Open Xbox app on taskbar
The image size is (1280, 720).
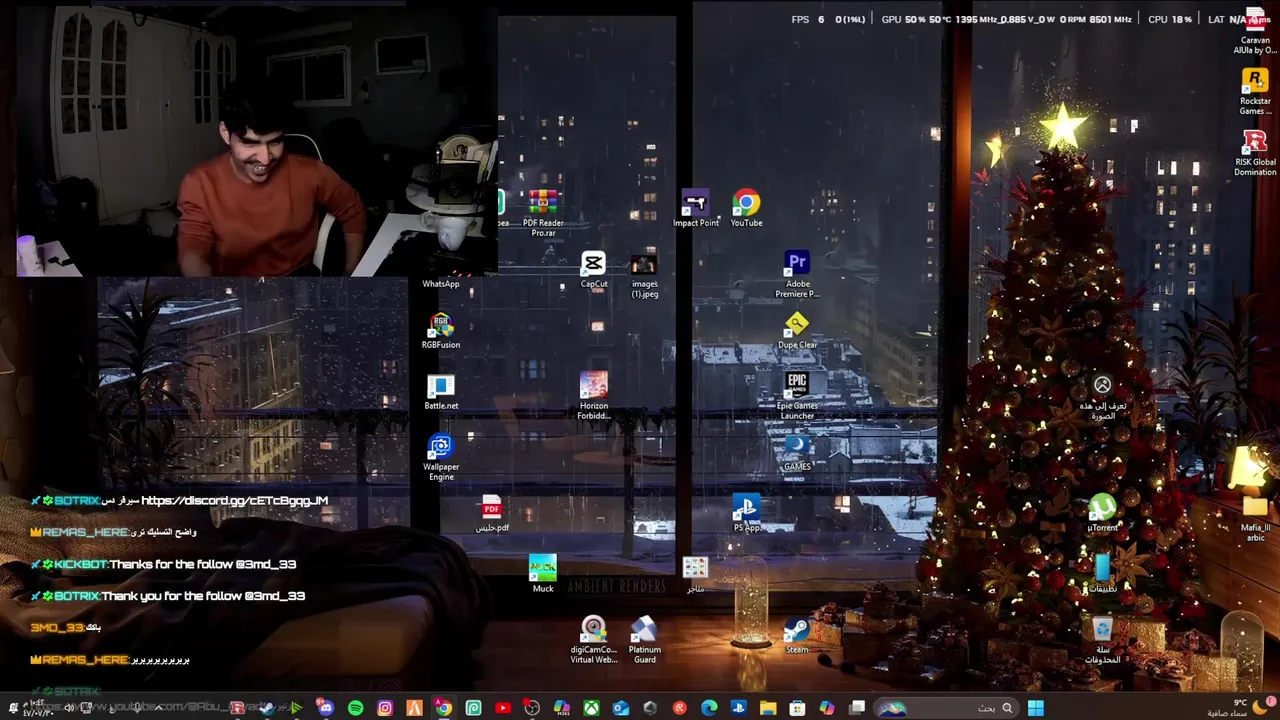point(591,708)
